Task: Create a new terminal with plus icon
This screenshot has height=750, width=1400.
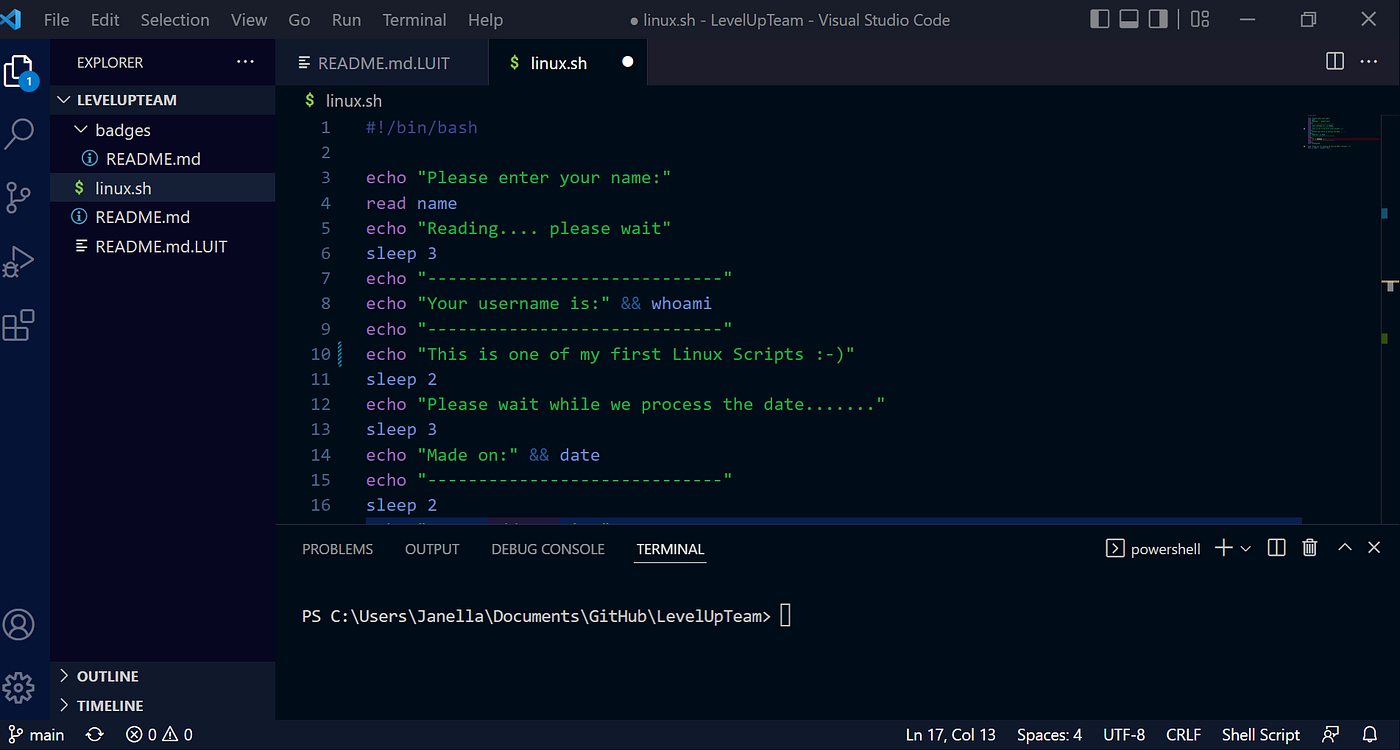Action: pyautogui.click(x=1223, y=547)
